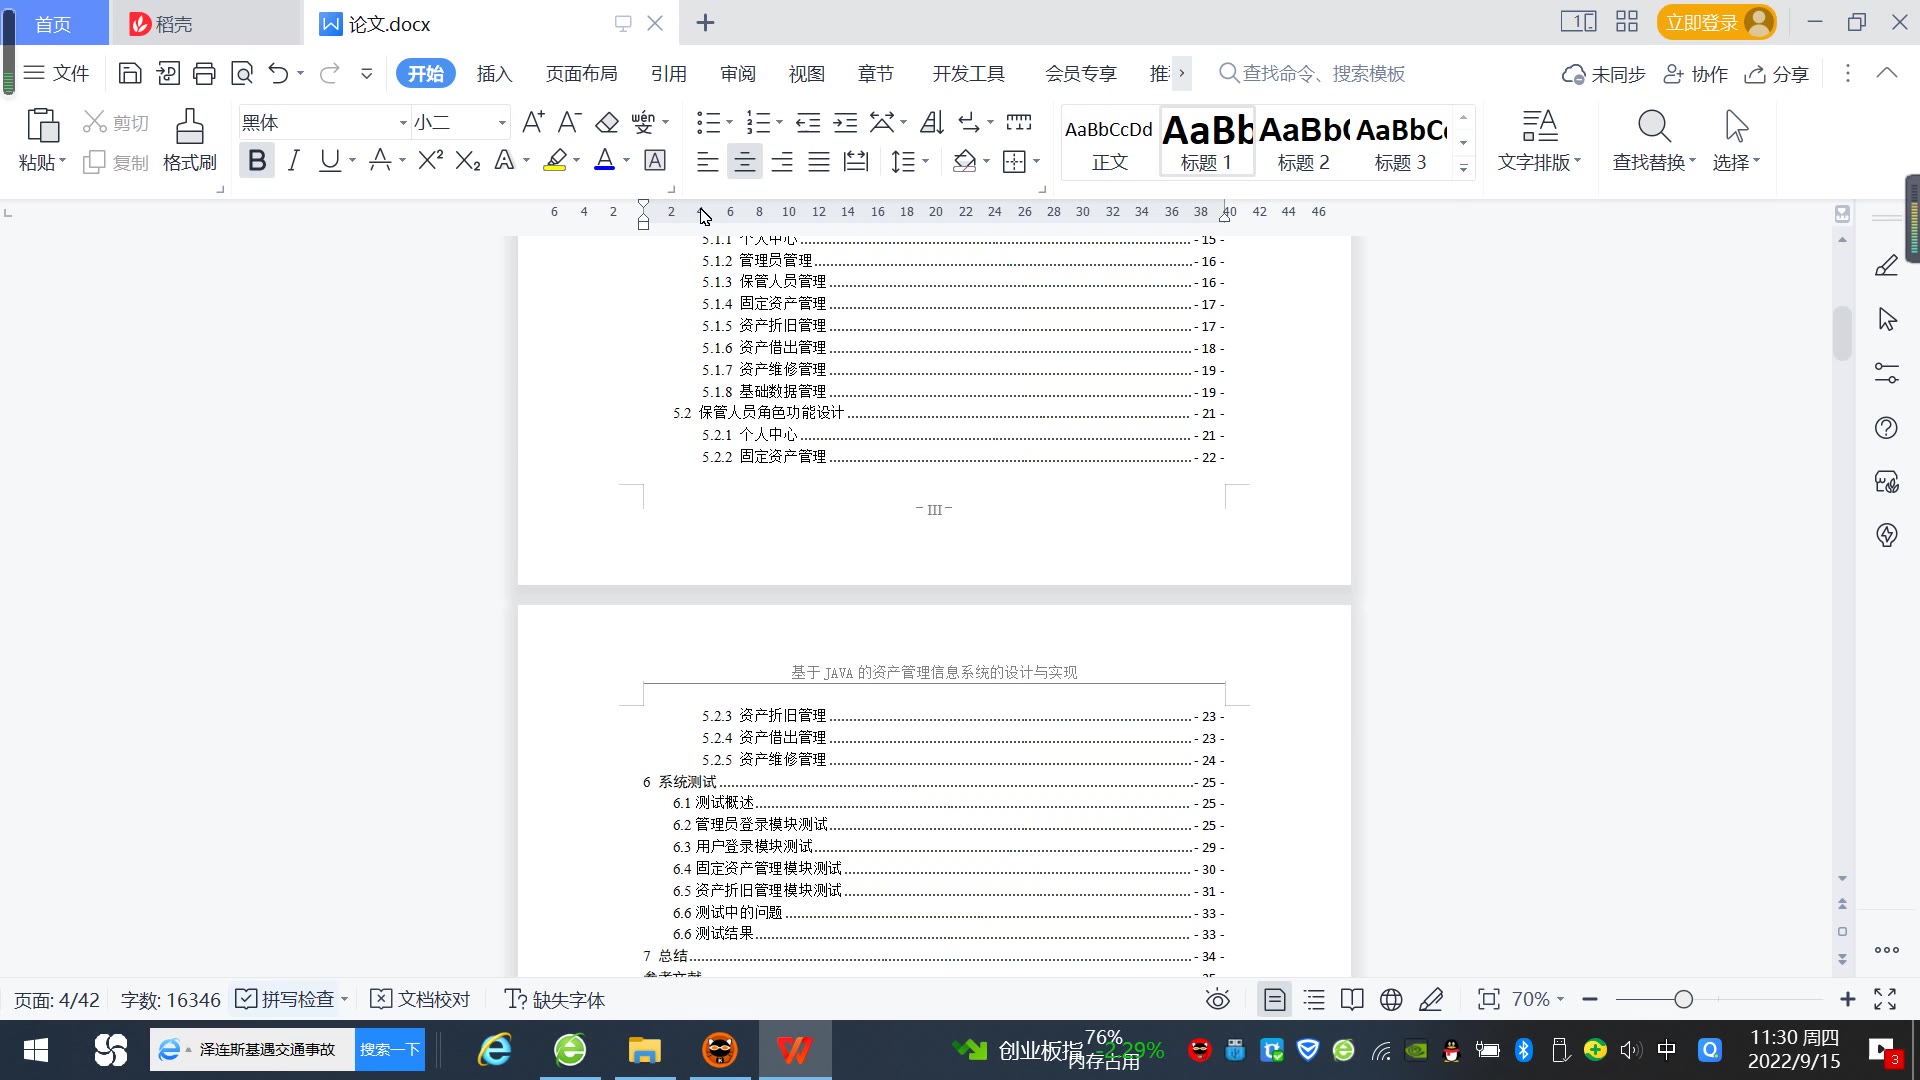Viewport: 1920px width, 1080px height.
Task: Click the help question mark in sidebar
Action: pyautogui.click(x=1886, y=428)
